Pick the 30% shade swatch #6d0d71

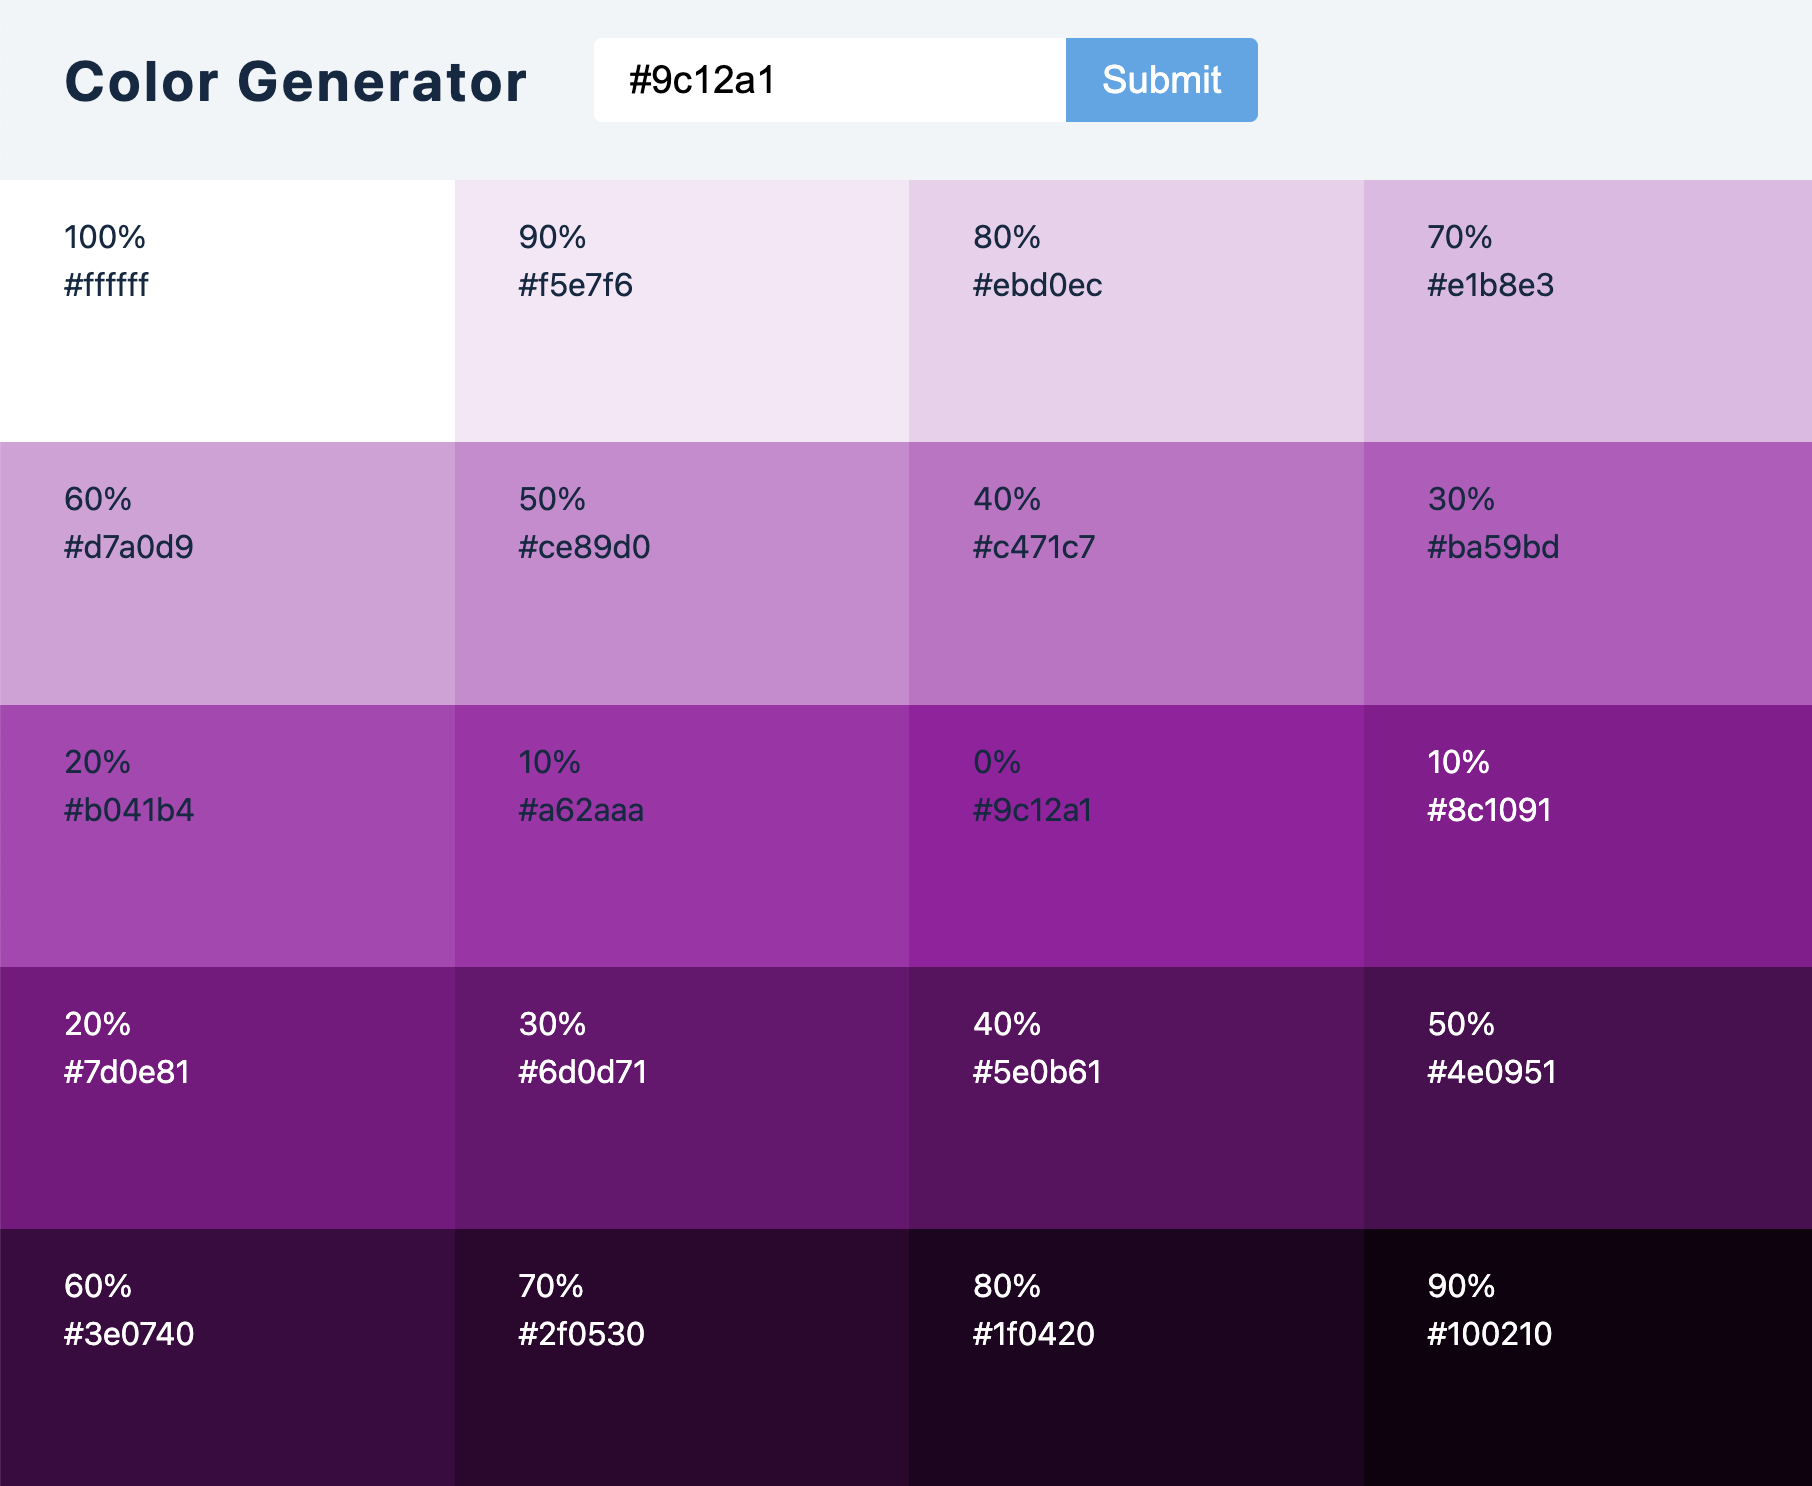682,1098
